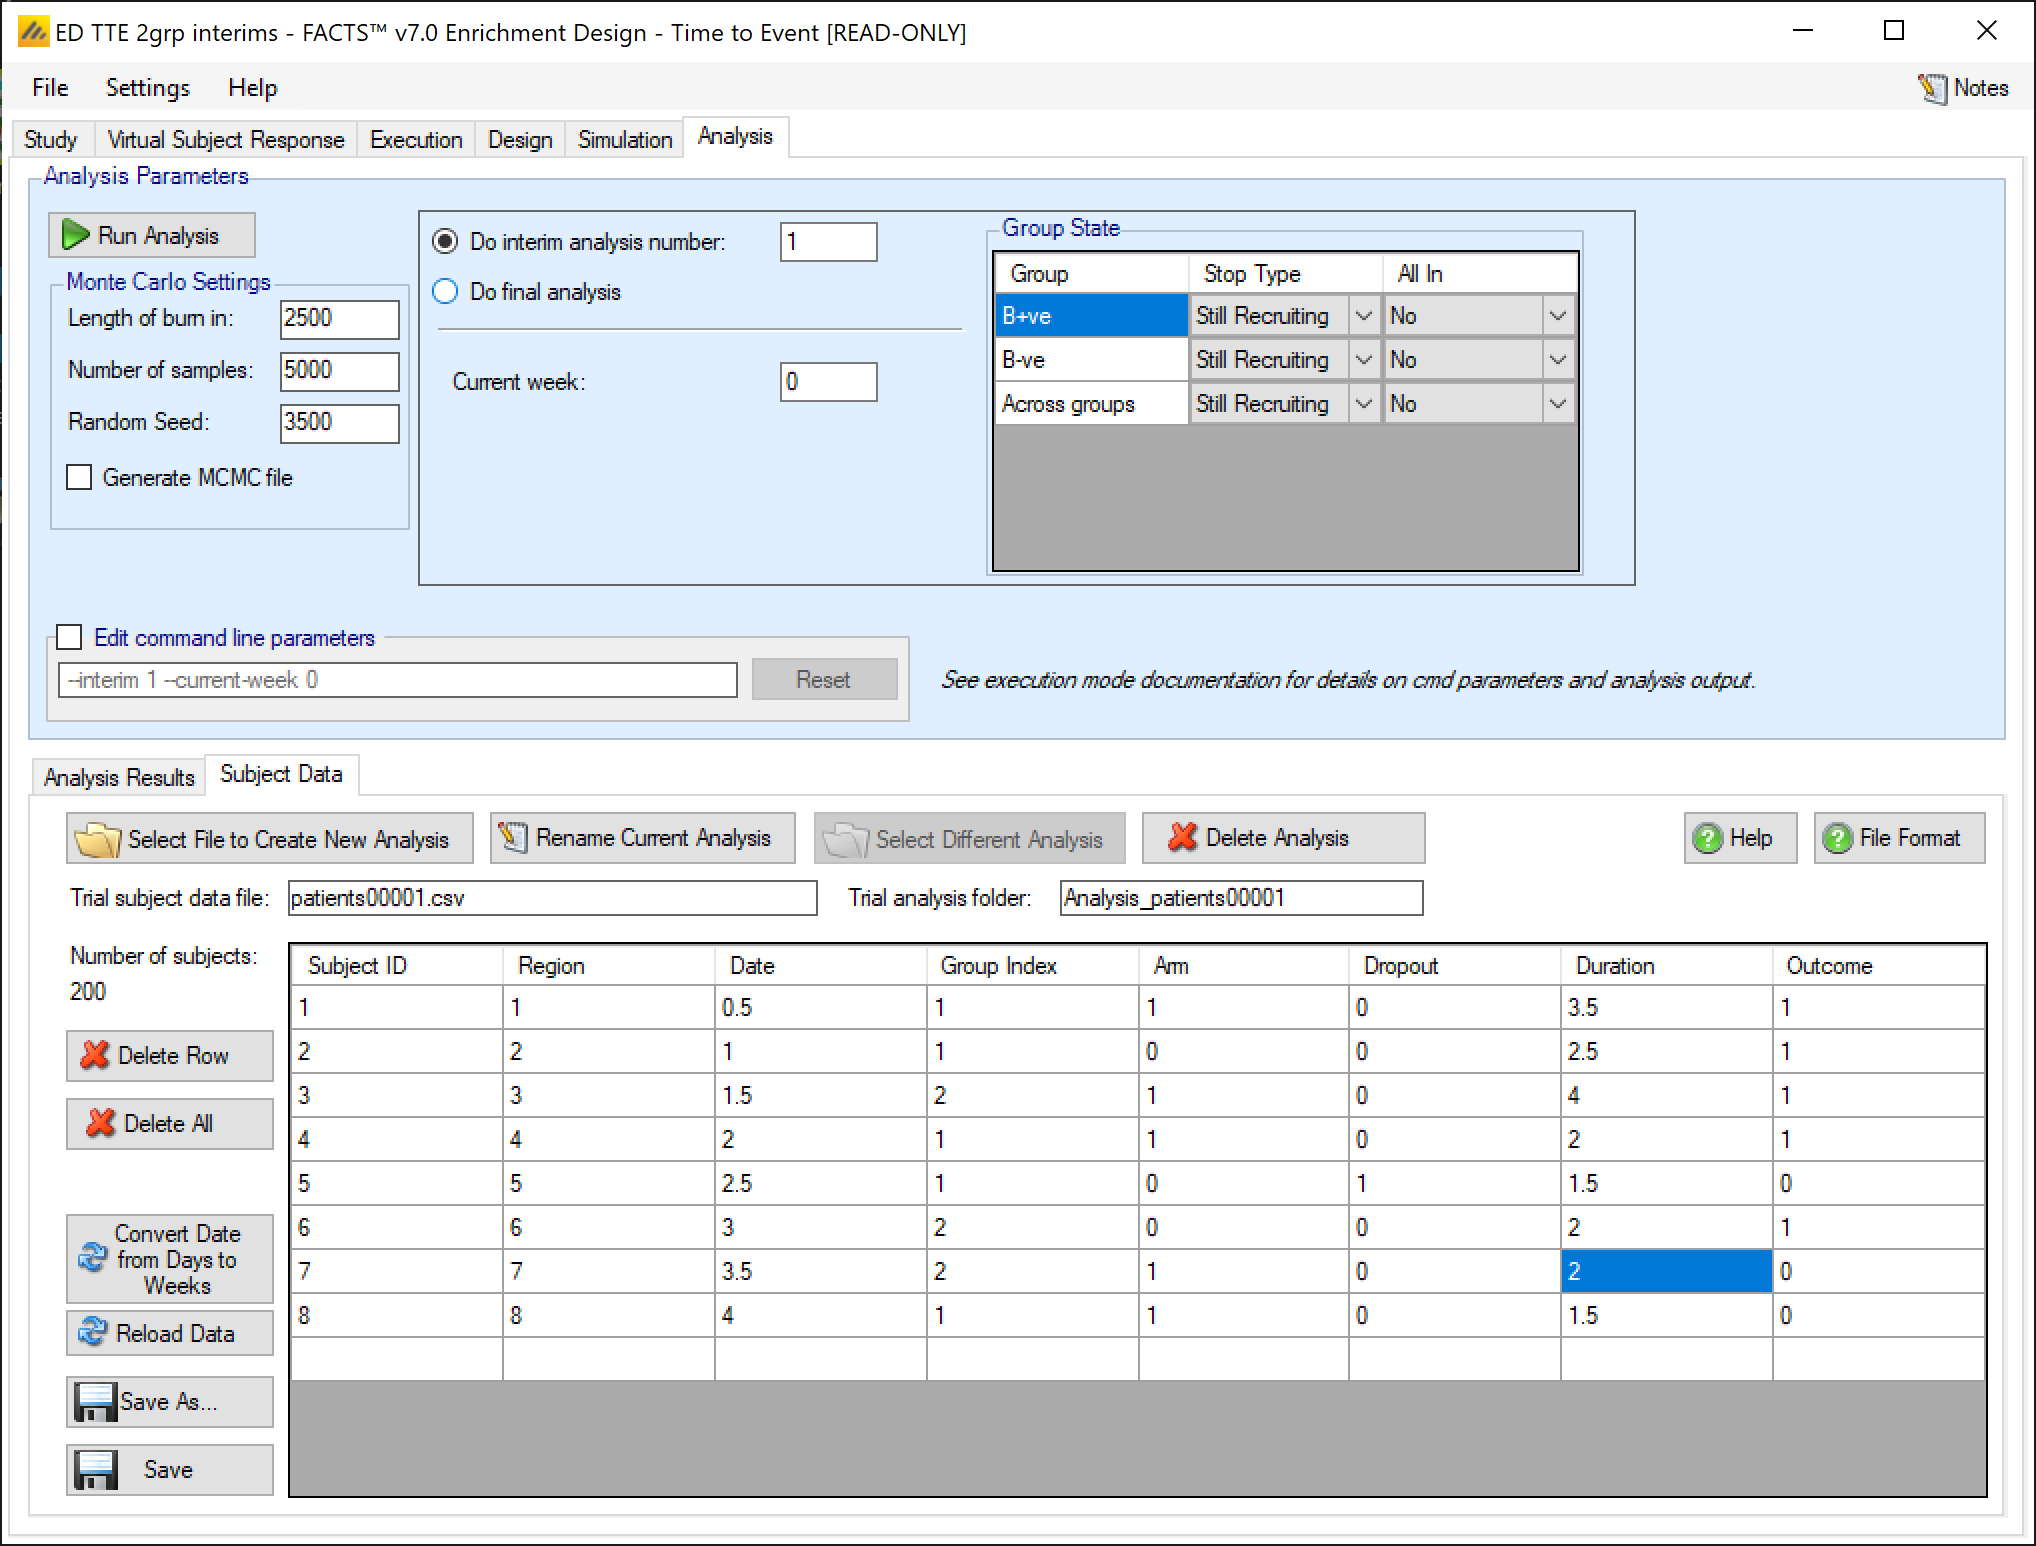Open the All In dropdown for B-ve
This screenshot has width=2036, height=1546.
click(x=1557, y=360)
